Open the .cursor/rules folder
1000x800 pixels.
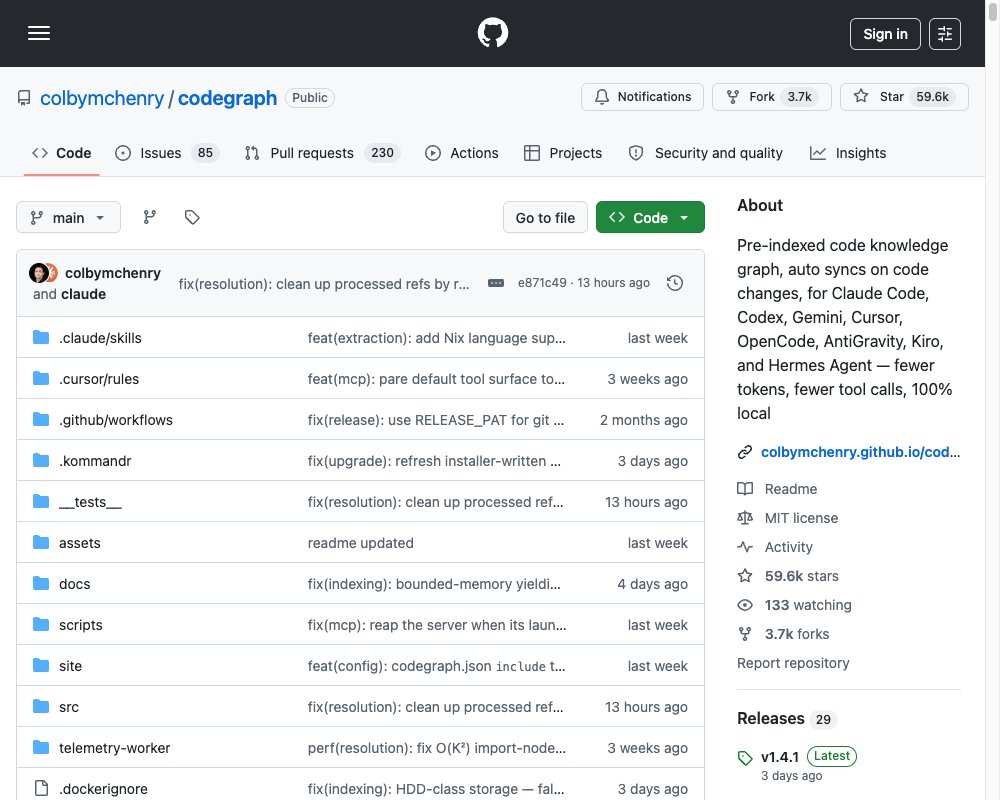99,379
